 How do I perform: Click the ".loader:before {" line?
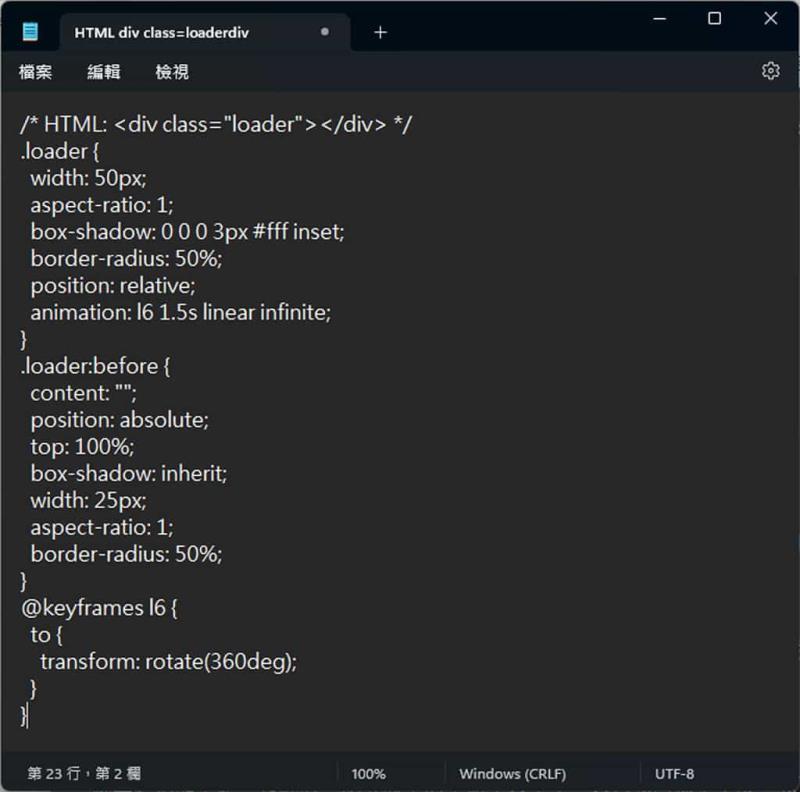tap(95, 366)
